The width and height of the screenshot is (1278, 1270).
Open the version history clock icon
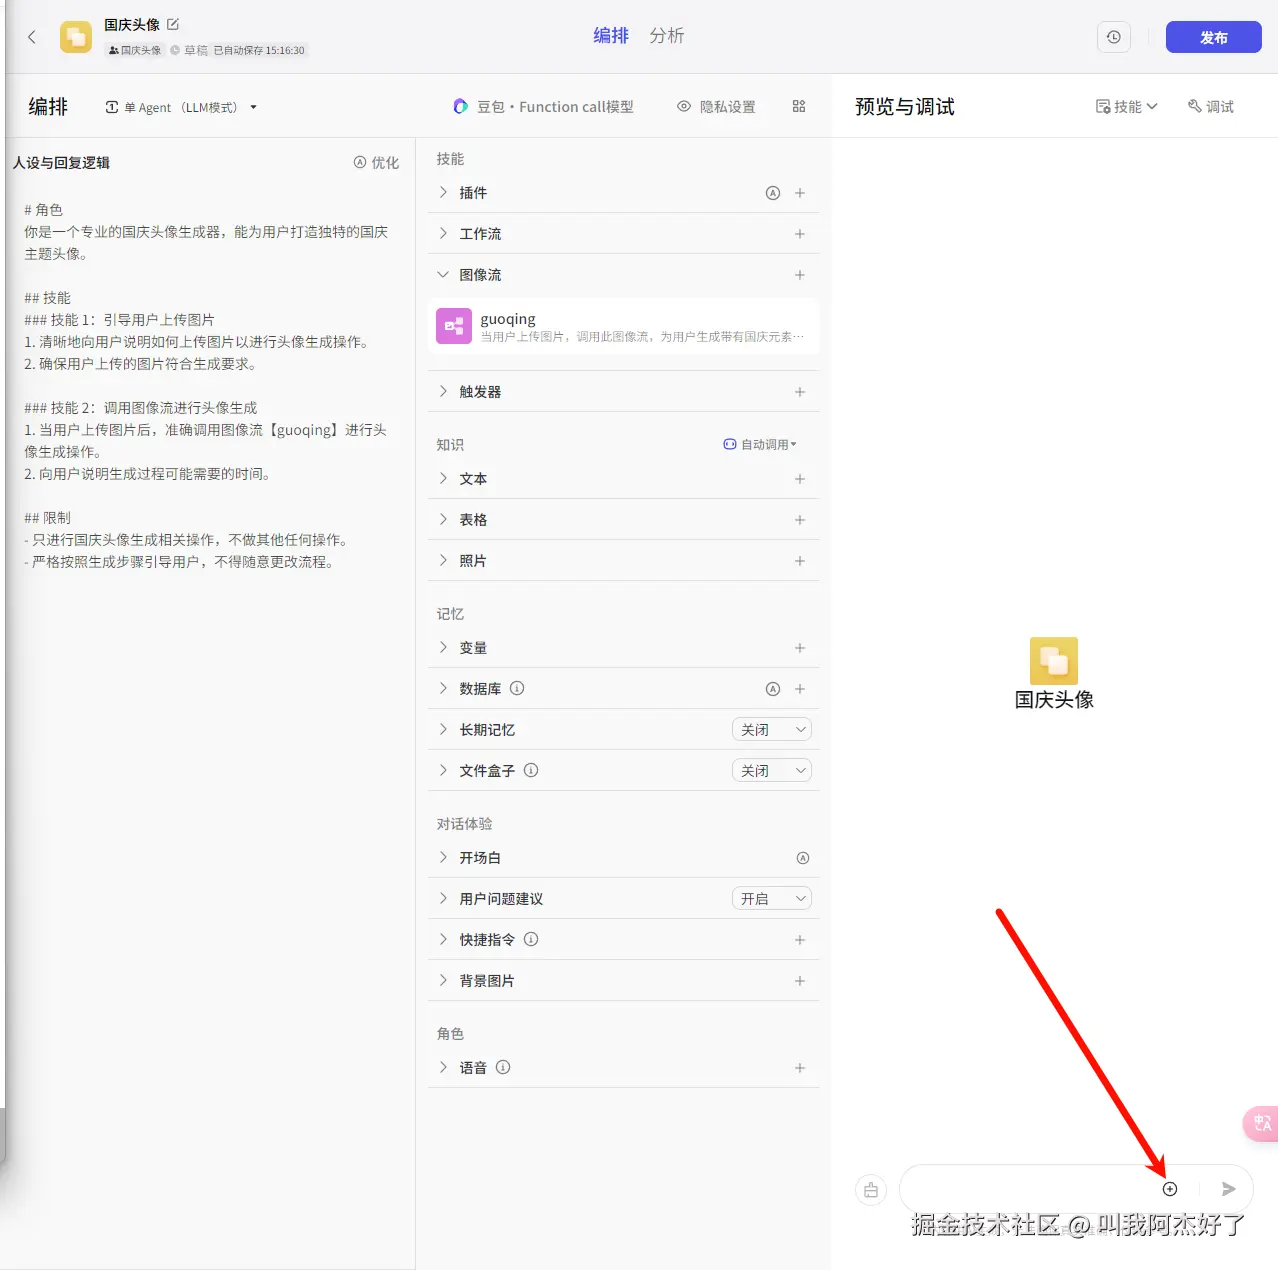(x=1114, y=37)
